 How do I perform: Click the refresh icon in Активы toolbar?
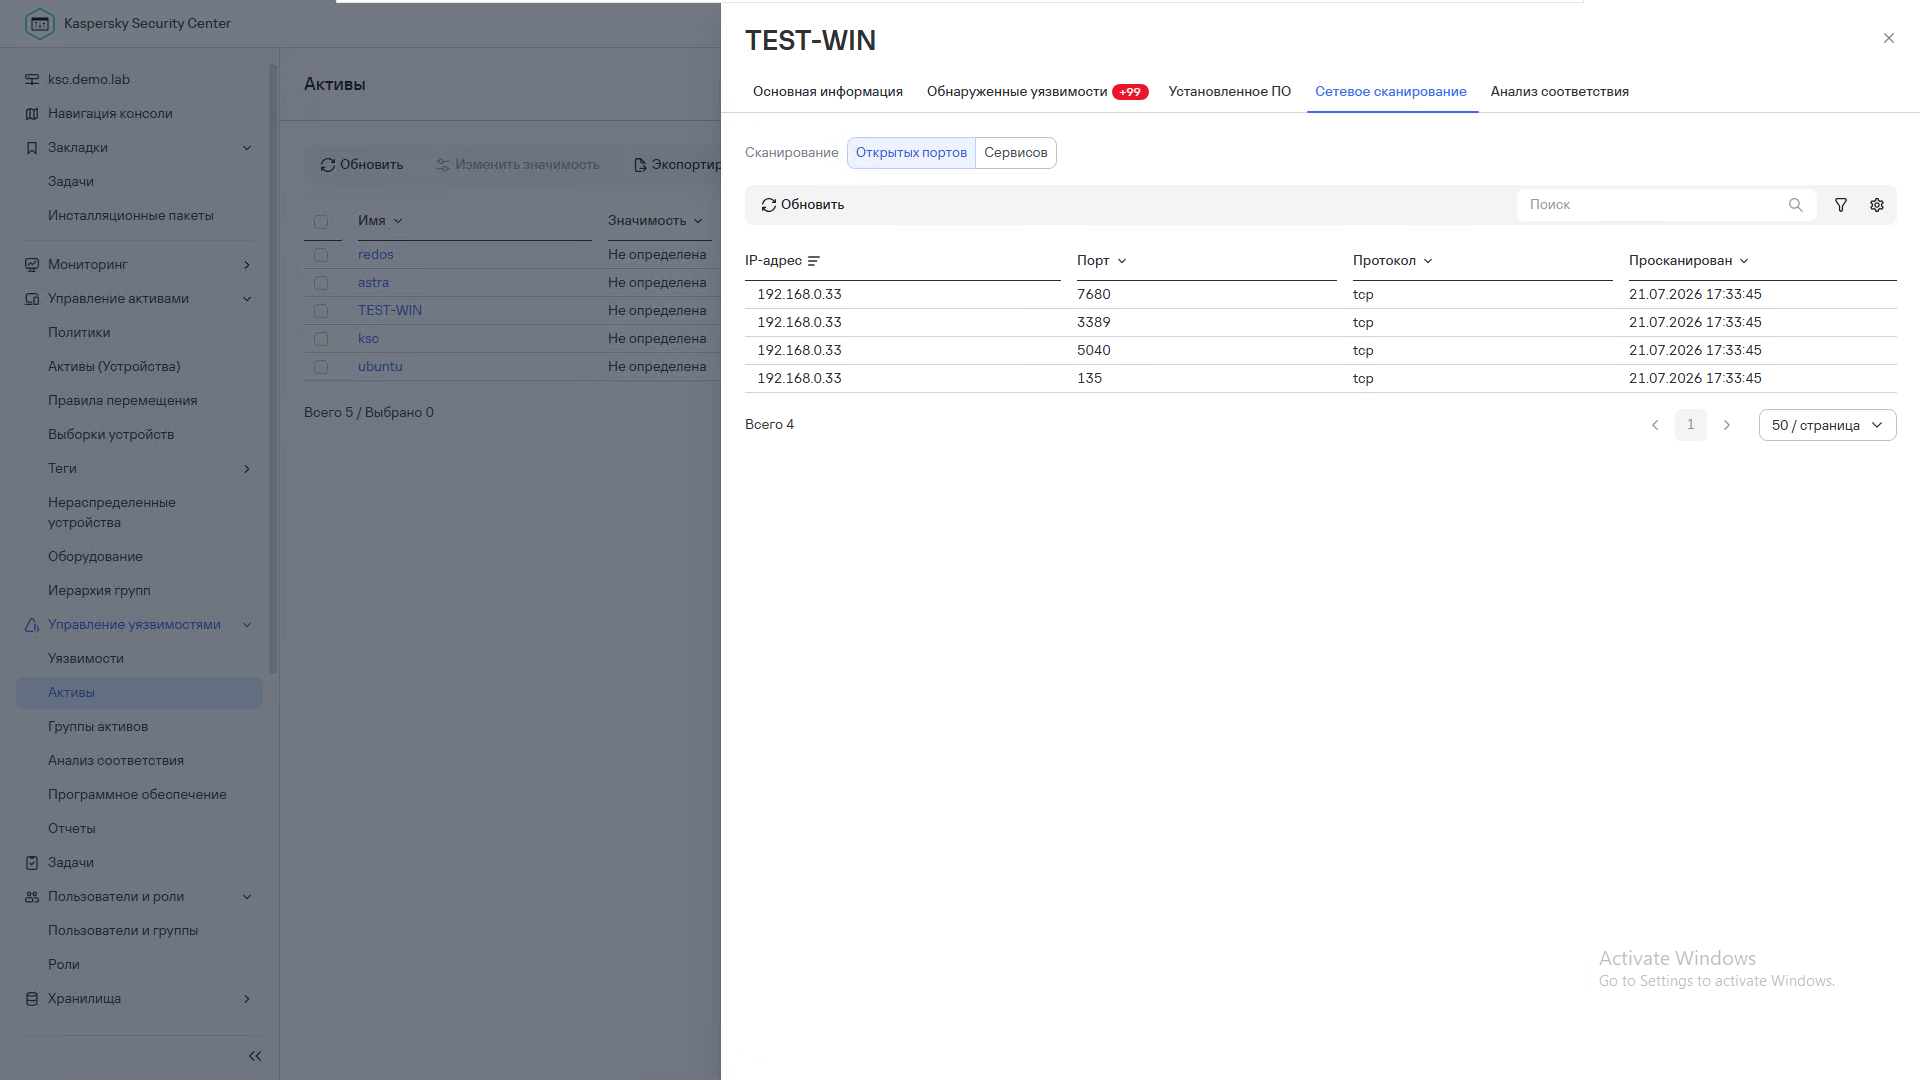[327, 165]
